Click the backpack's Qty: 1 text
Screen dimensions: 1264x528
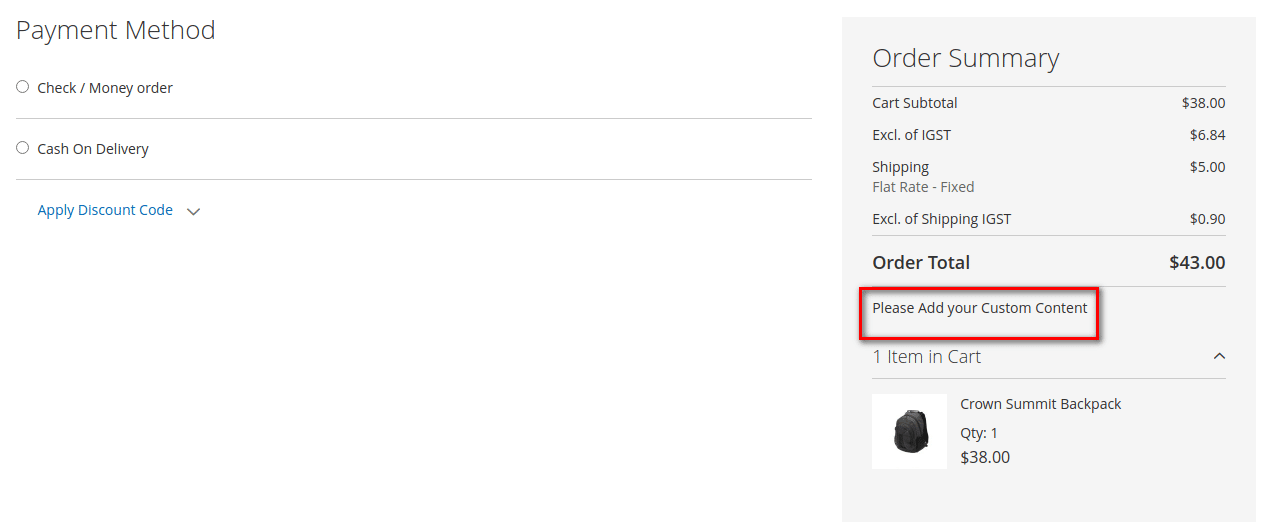point(979,433)
